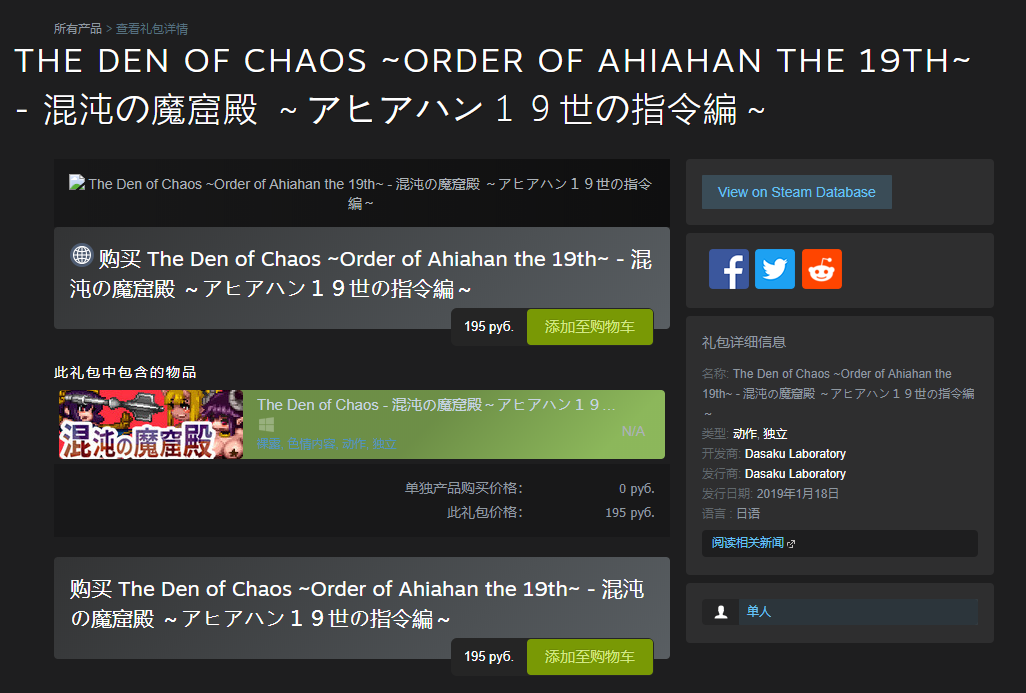This screenshot has width=1026, height=693.
Task: Click the globe icon beside the purchase title
Action: click(x=81, y=255)
